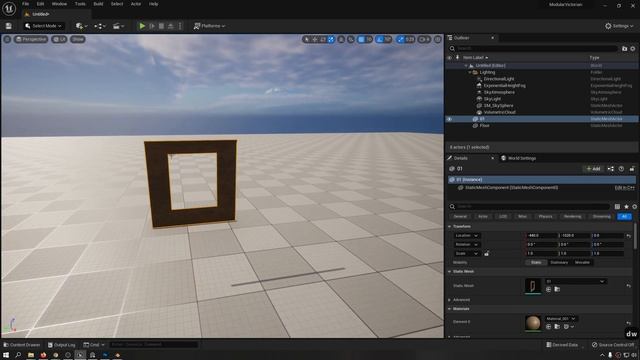Click the Eject button in play controls

pos(171,26)
